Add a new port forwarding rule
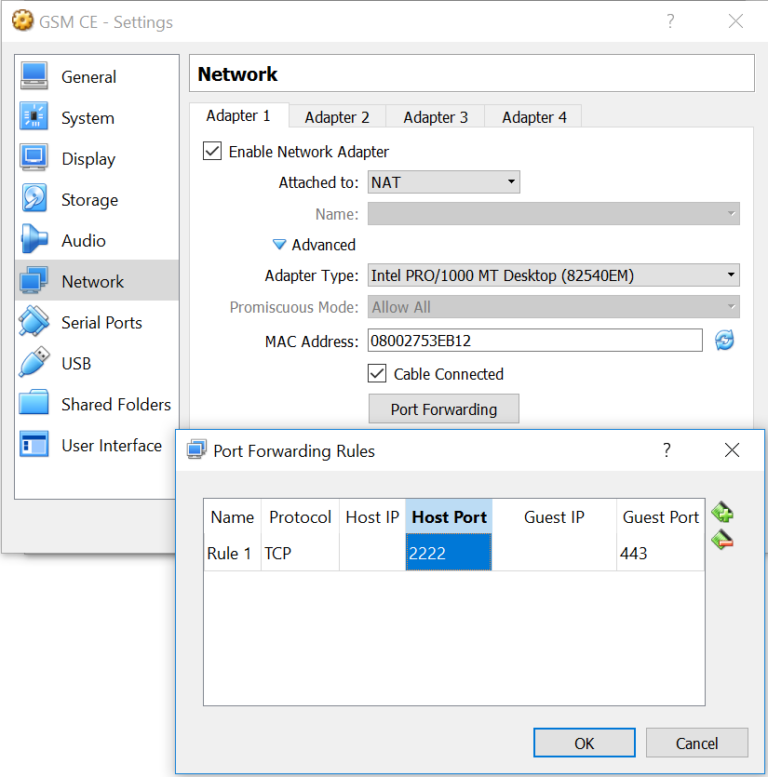The height and width of the screenshot is (777, 768). pos(722,513)
